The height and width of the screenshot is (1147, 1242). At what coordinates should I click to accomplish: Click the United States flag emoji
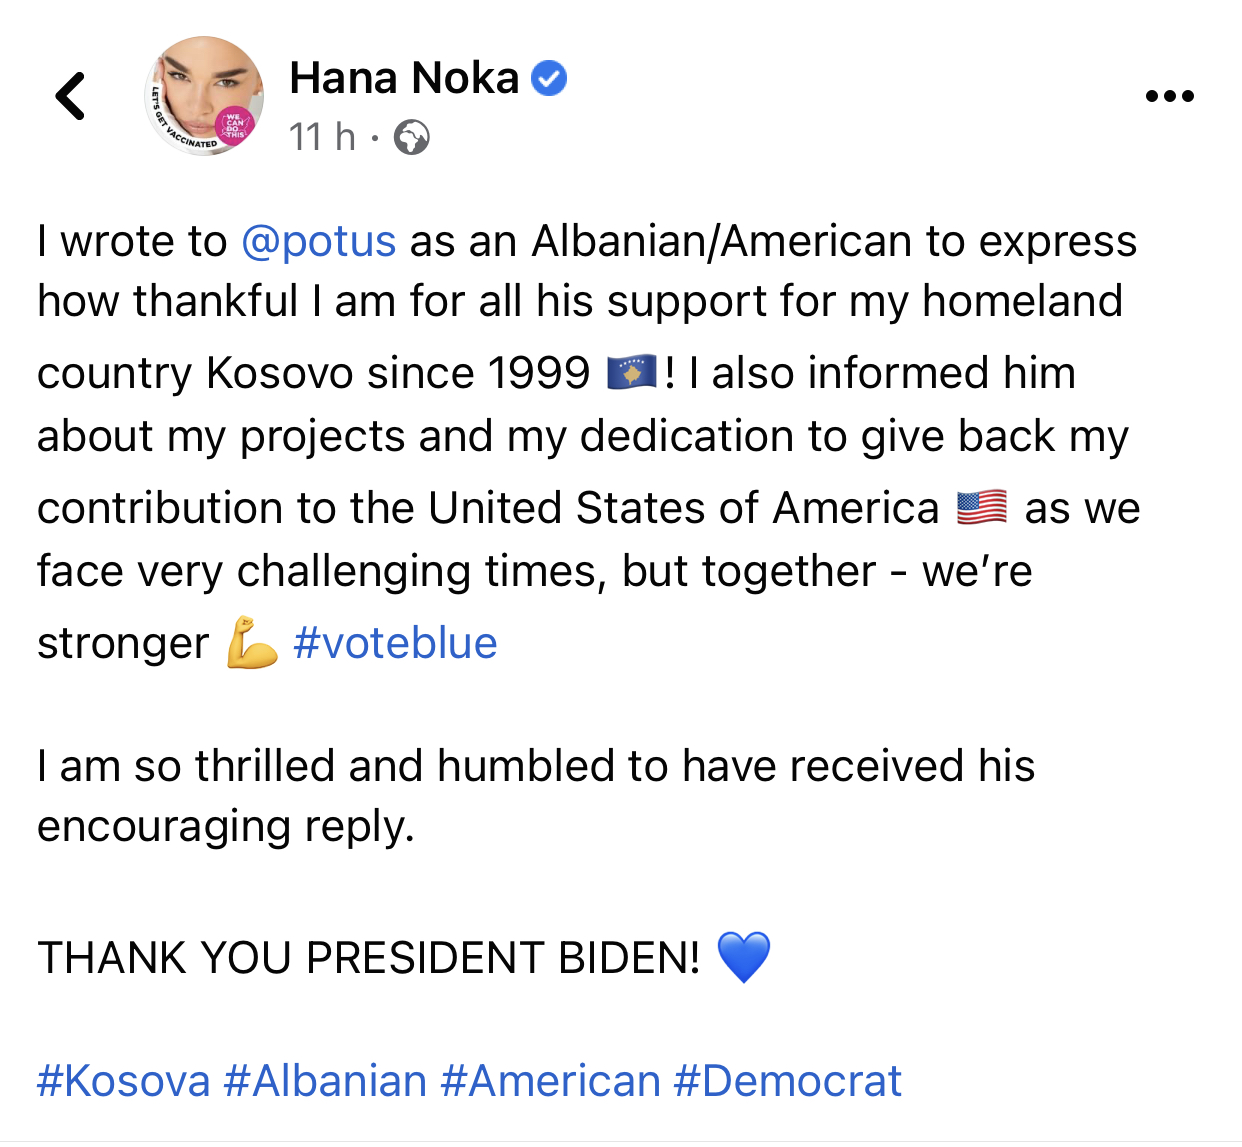(981, 507)
